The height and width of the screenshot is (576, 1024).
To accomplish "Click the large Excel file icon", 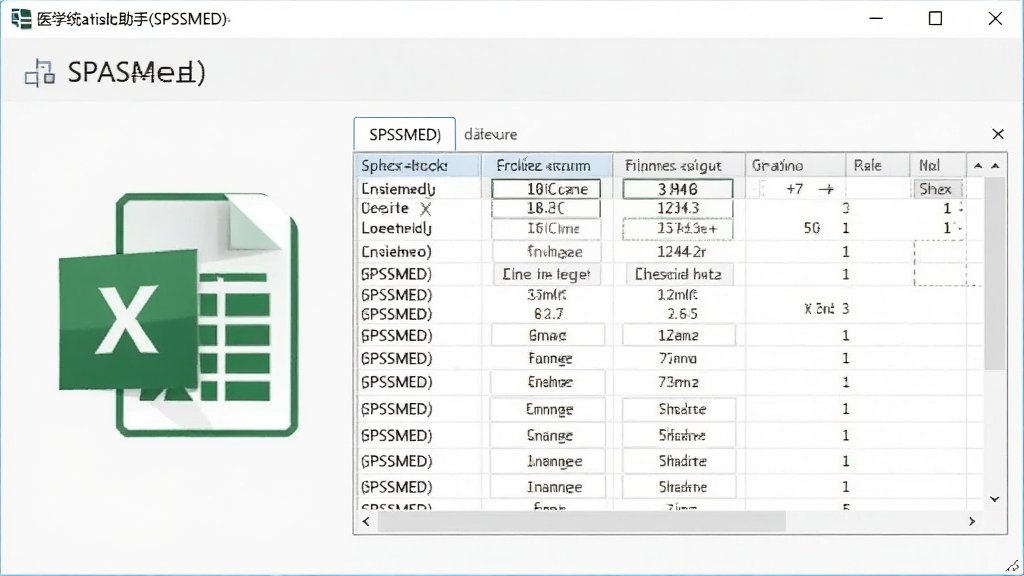I will click(x=178, y=315).
